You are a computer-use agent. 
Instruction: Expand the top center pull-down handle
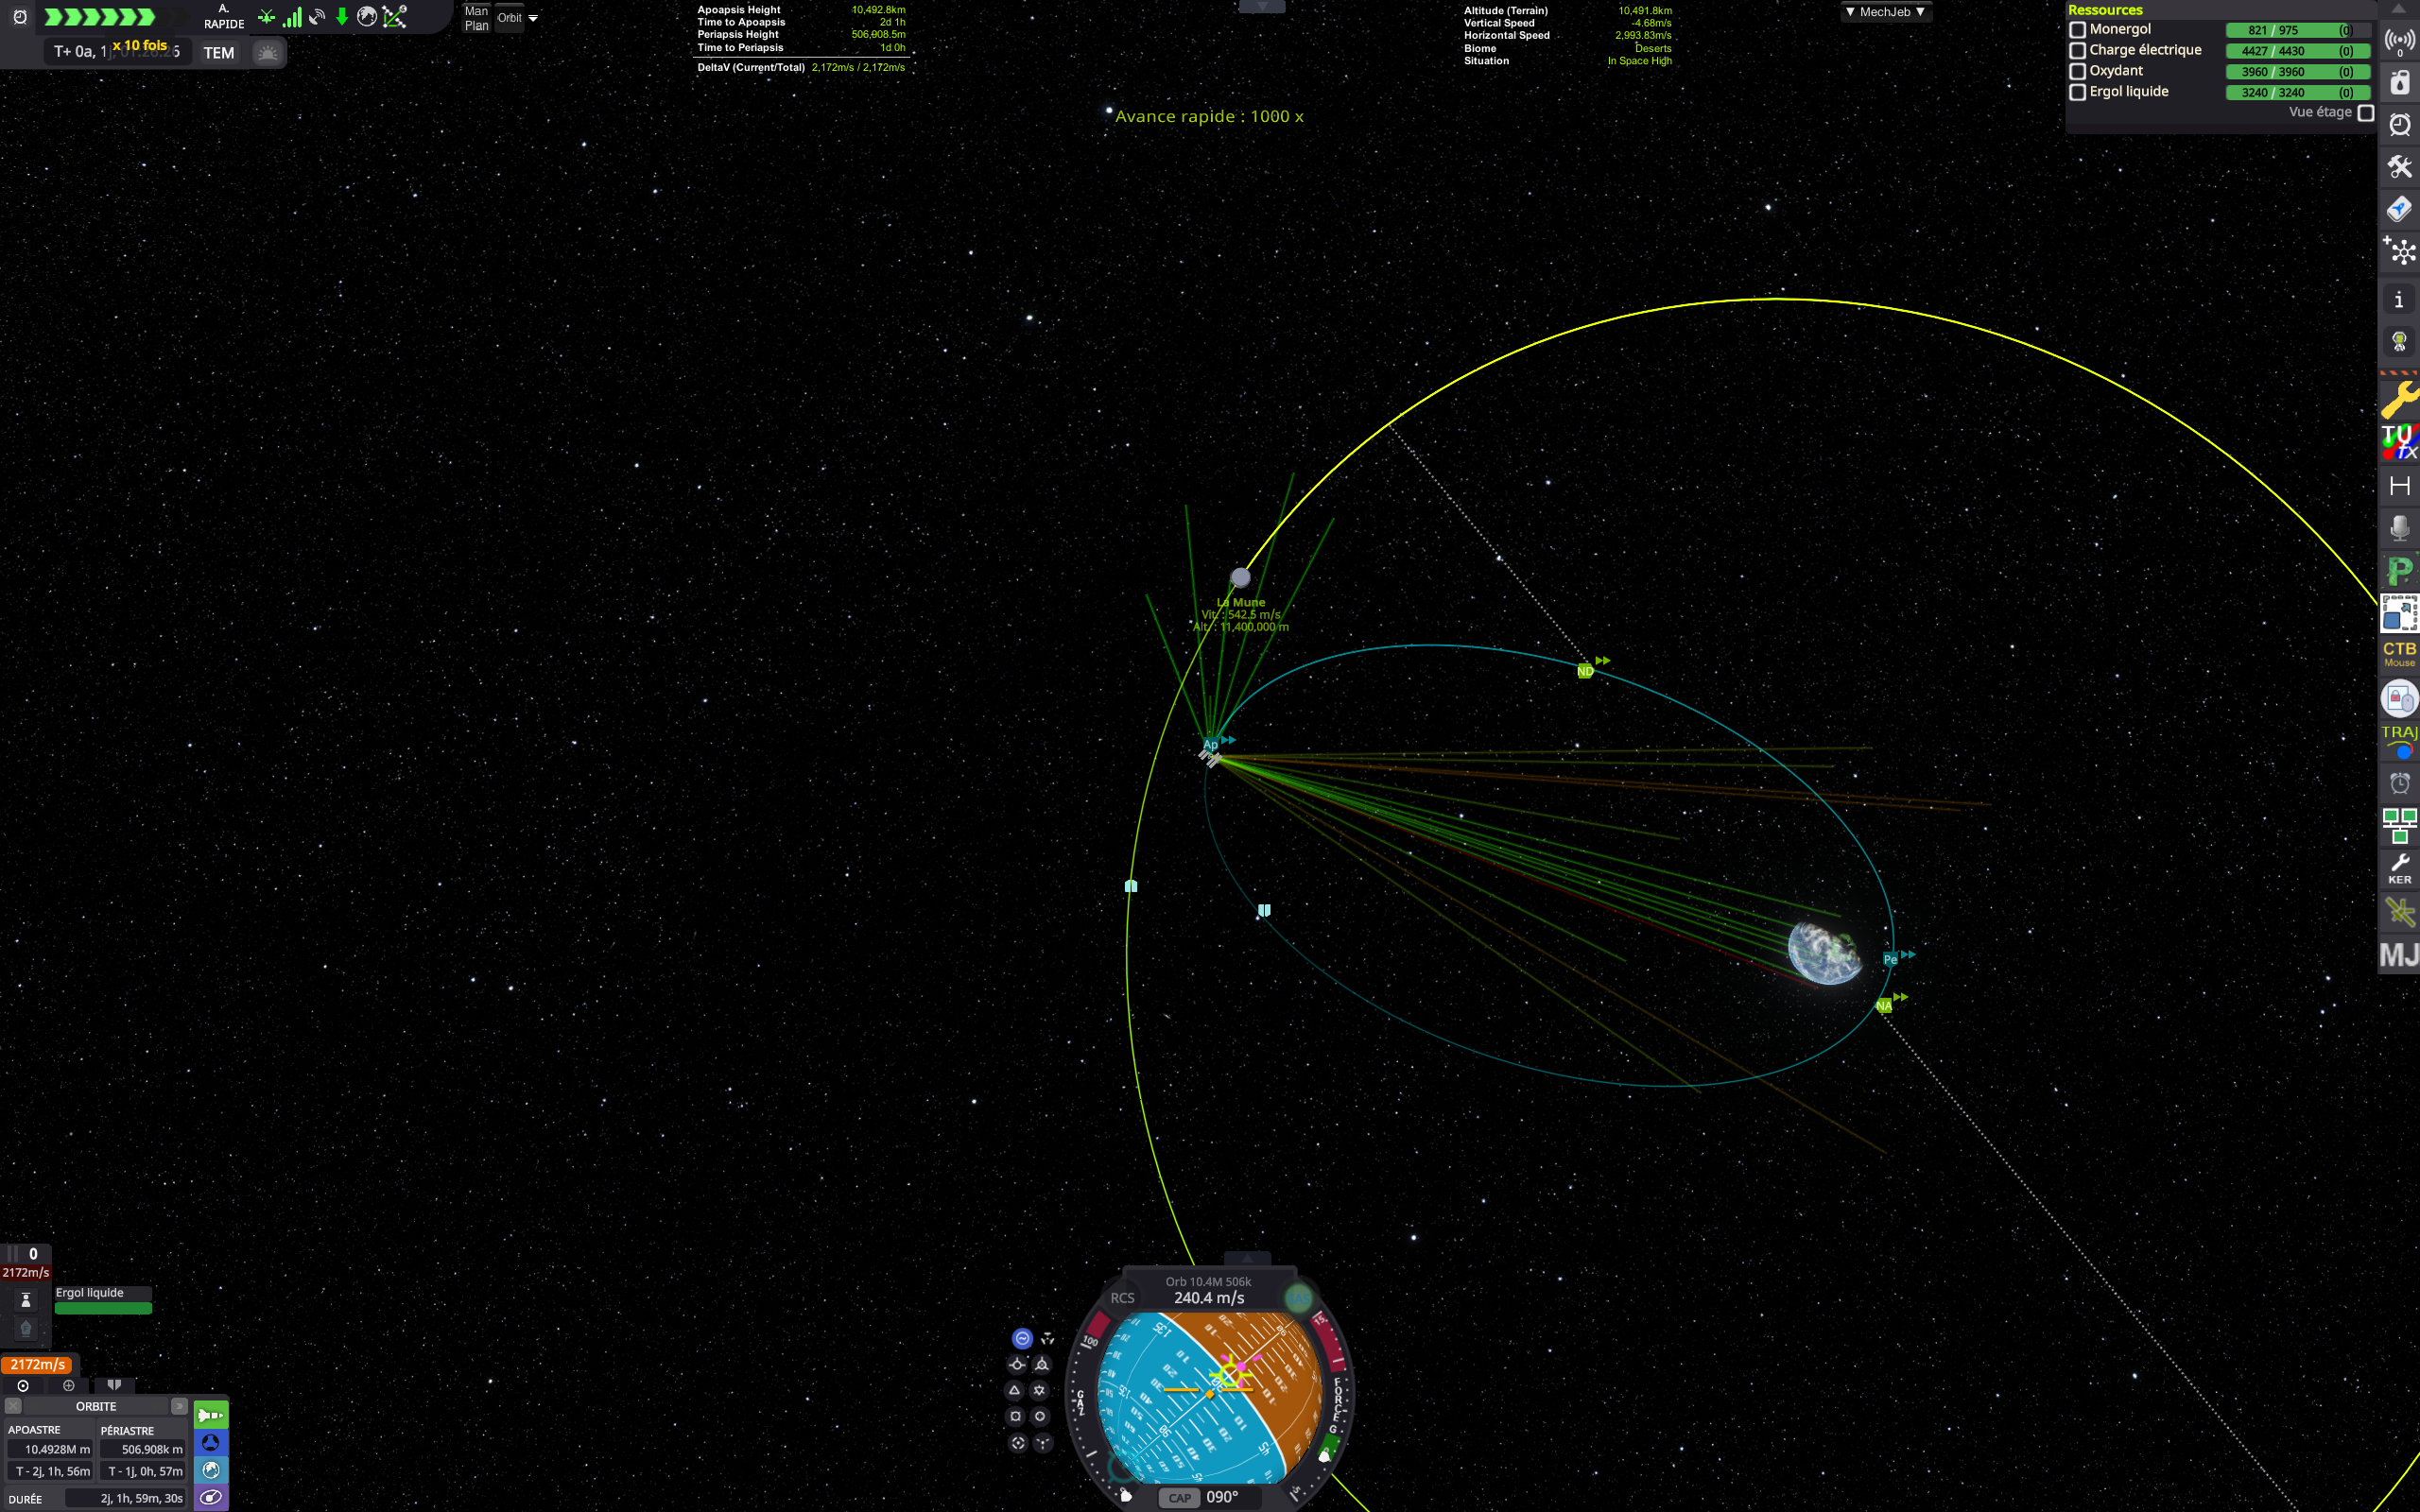pos(1261,6)
